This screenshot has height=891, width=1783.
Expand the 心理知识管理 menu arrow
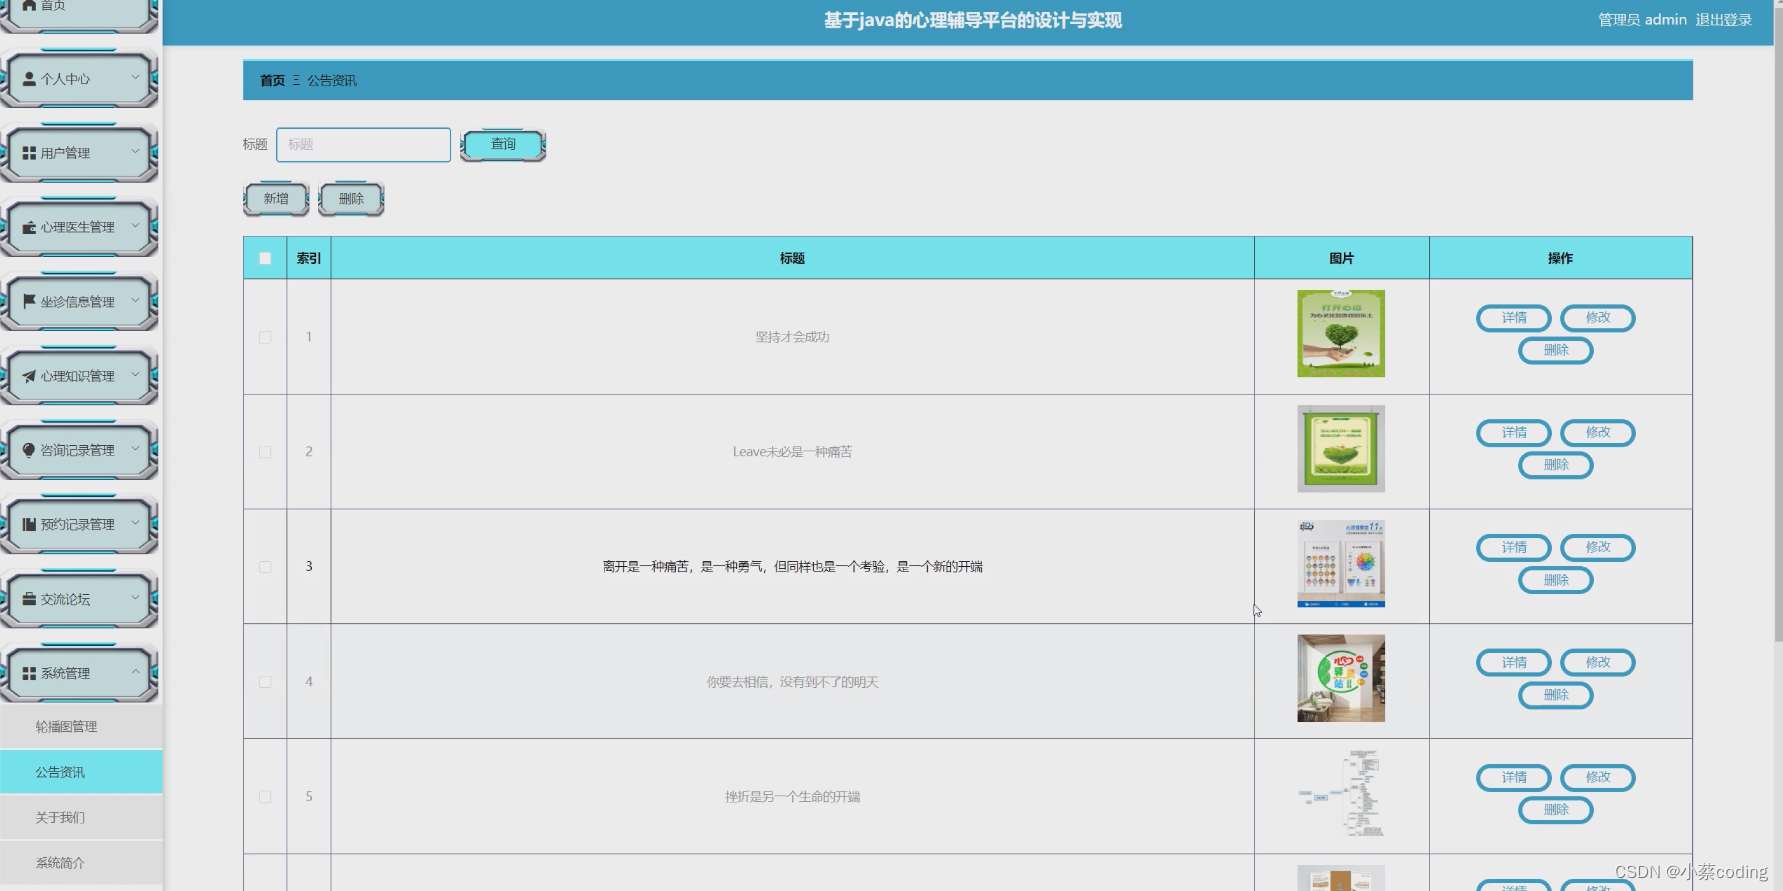(135, 374)
